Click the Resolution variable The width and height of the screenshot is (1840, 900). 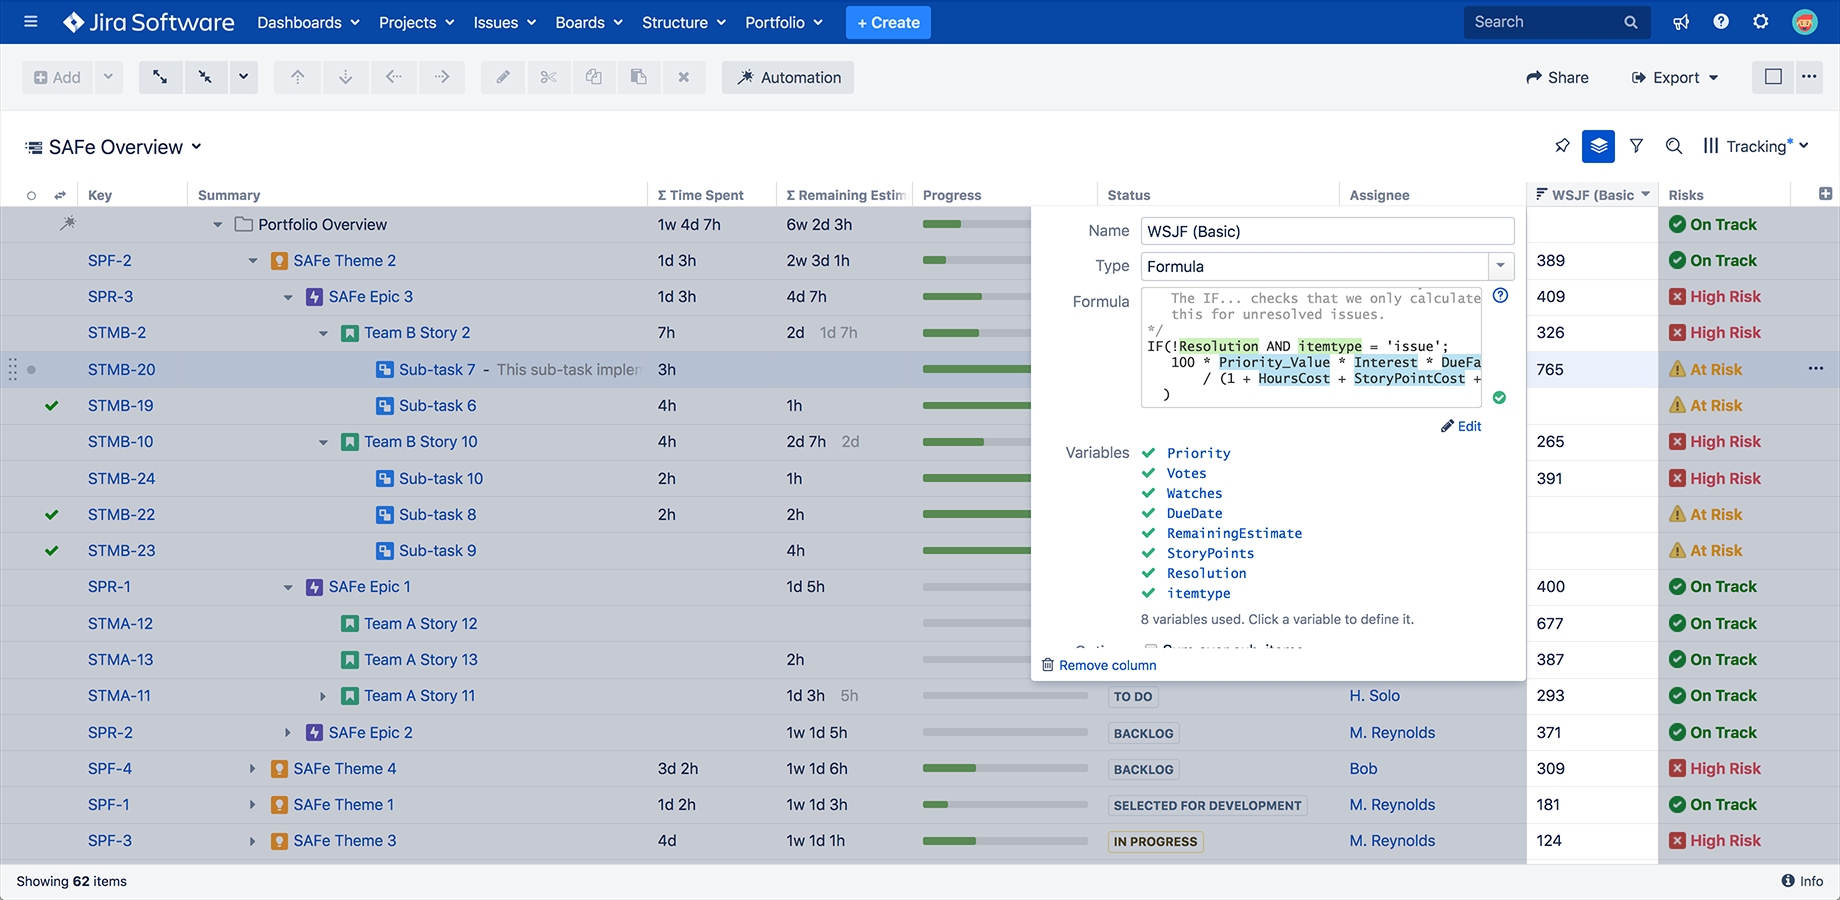1206,573
